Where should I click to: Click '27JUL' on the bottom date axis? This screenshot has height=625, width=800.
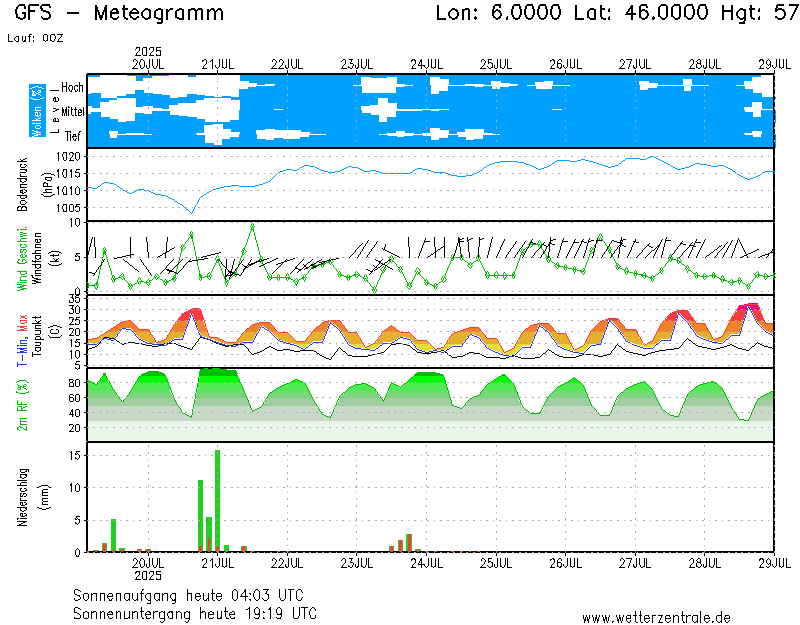click(635, 564)
